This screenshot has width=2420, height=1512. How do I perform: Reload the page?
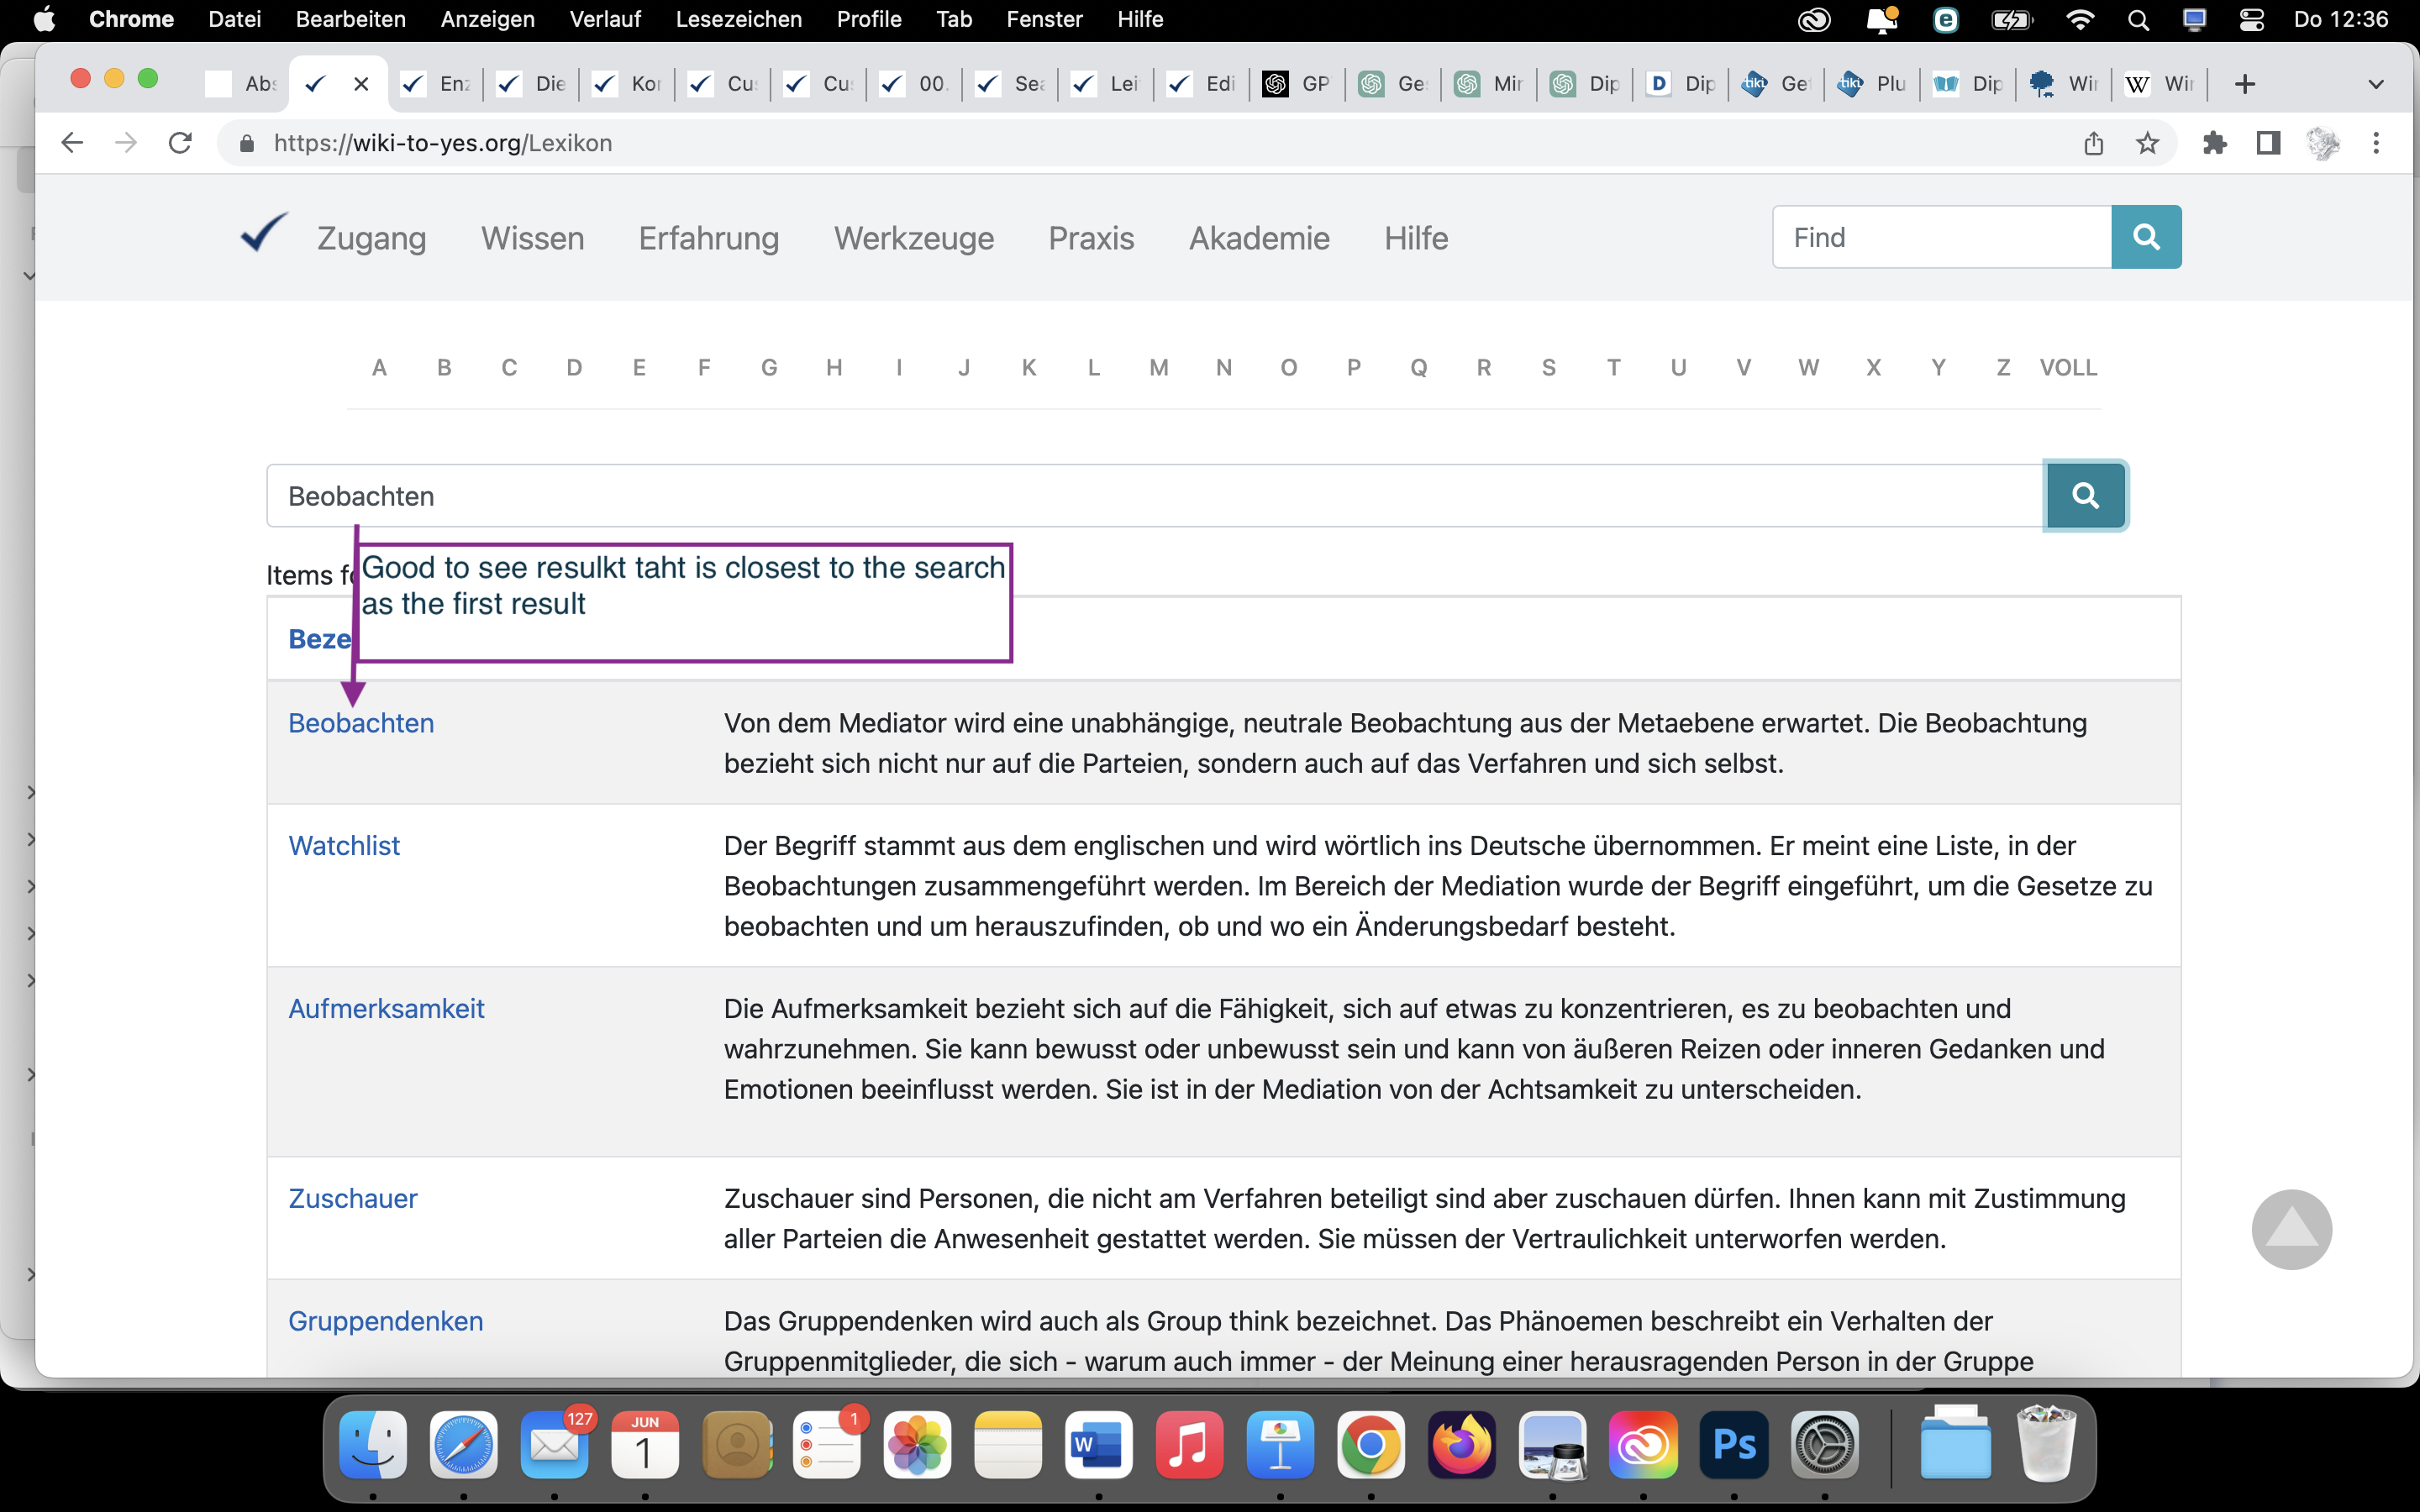tap(180, 143)
